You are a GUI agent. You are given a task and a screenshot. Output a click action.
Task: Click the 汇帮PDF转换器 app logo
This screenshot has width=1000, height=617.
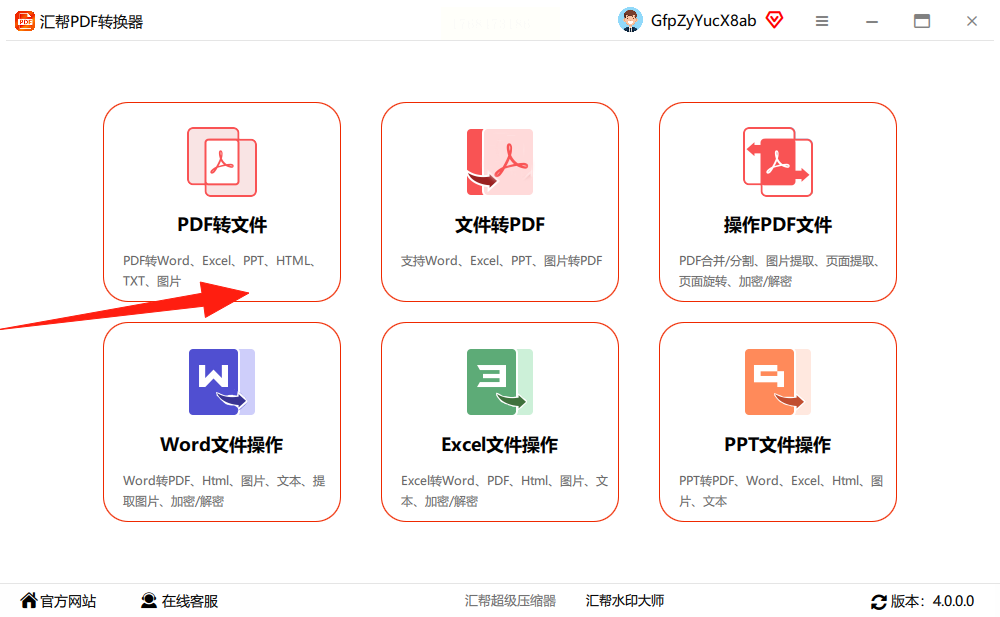pyautogui.click(x=25, y=21)
